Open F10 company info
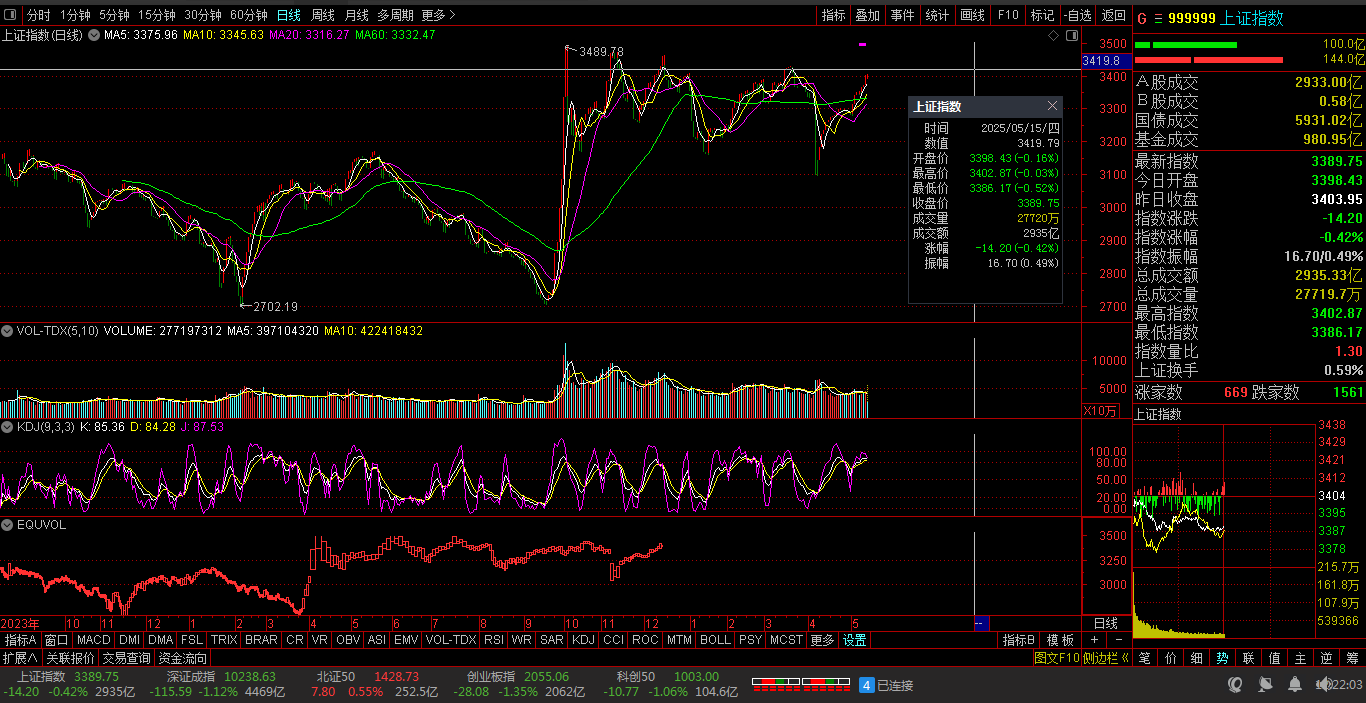Viewport: 1366px width, 703px height. tap(1008, 15)
